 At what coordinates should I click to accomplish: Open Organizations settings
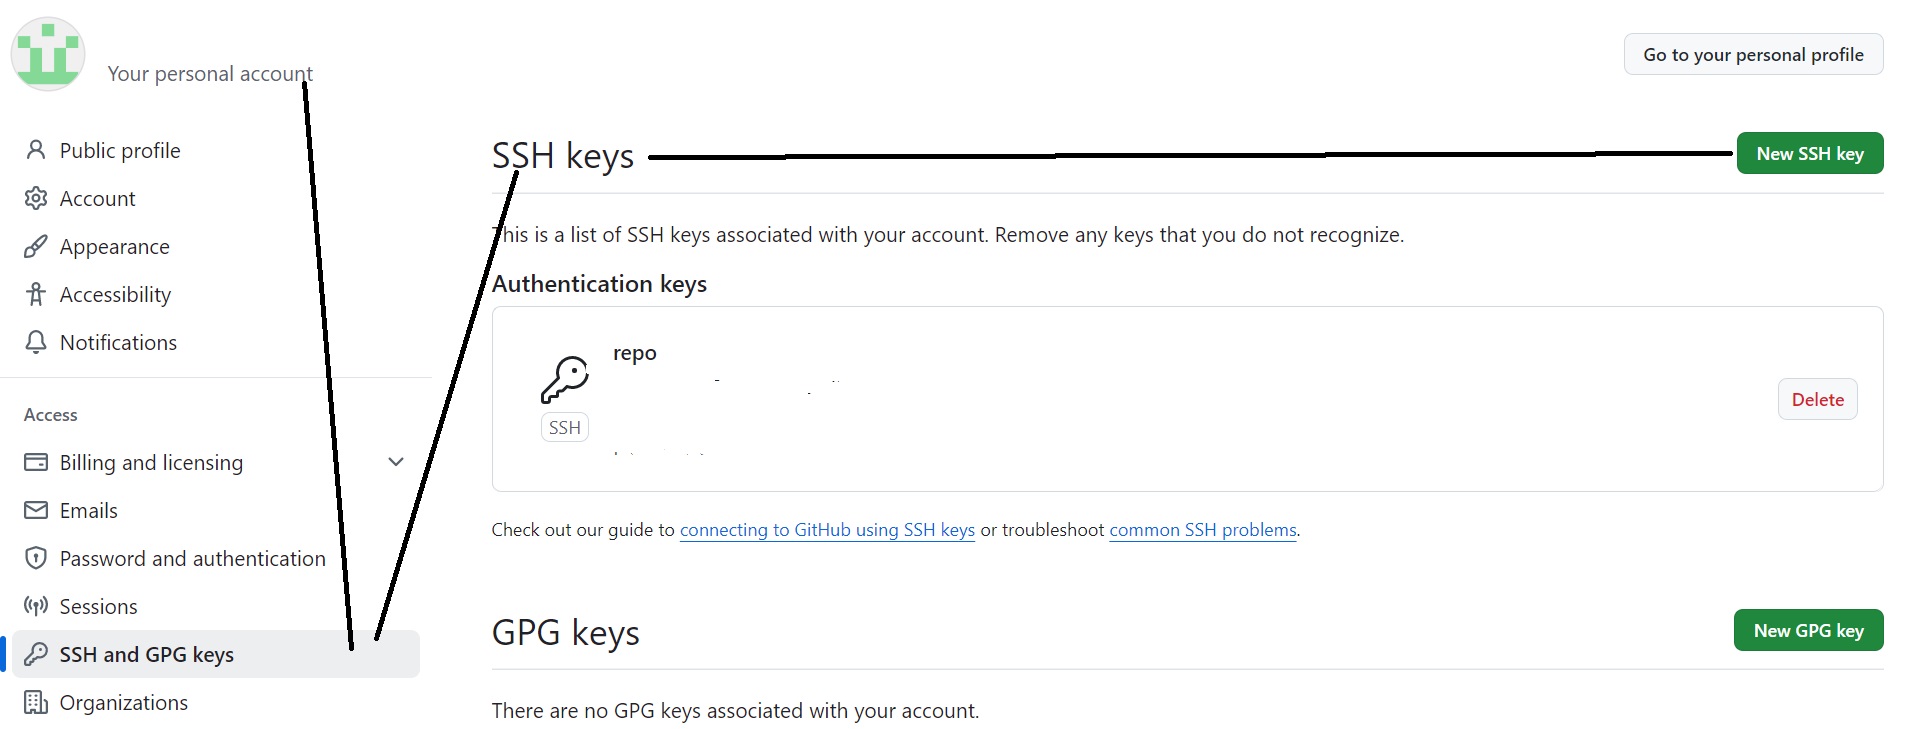pos(123,702)
